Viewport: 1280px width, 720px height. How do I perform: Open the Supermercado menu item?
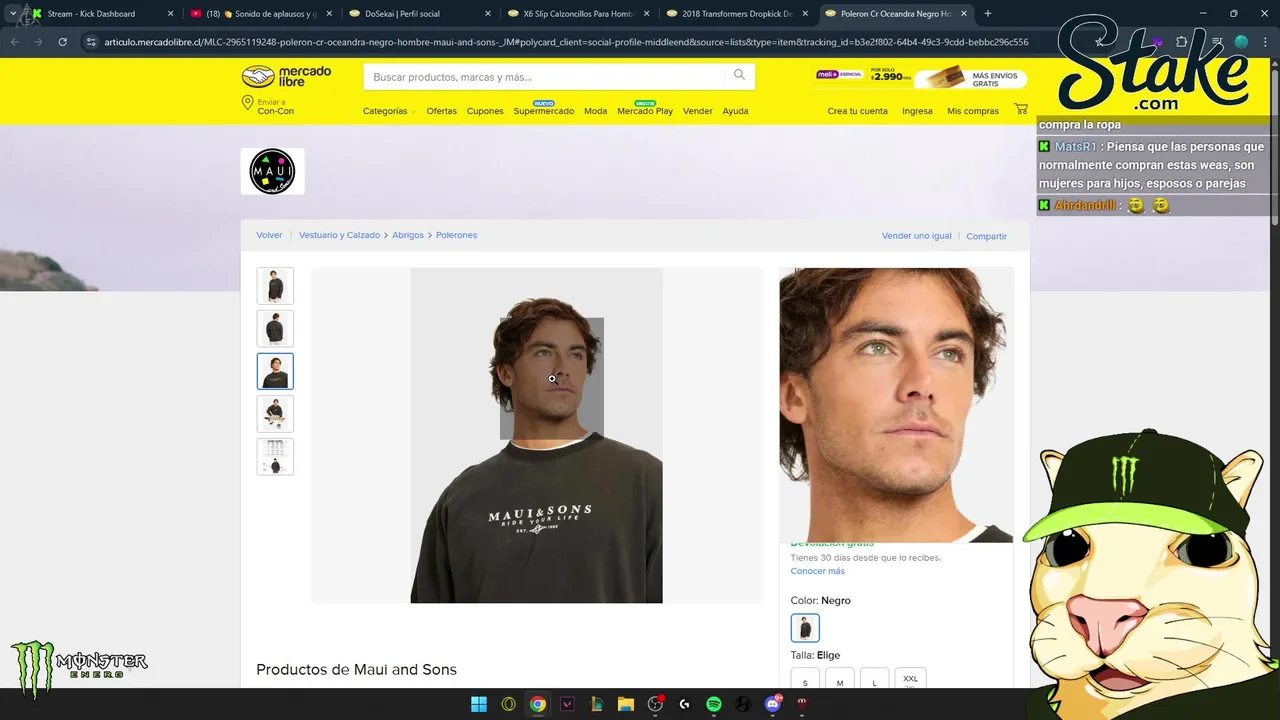click(x=543, y=111)
